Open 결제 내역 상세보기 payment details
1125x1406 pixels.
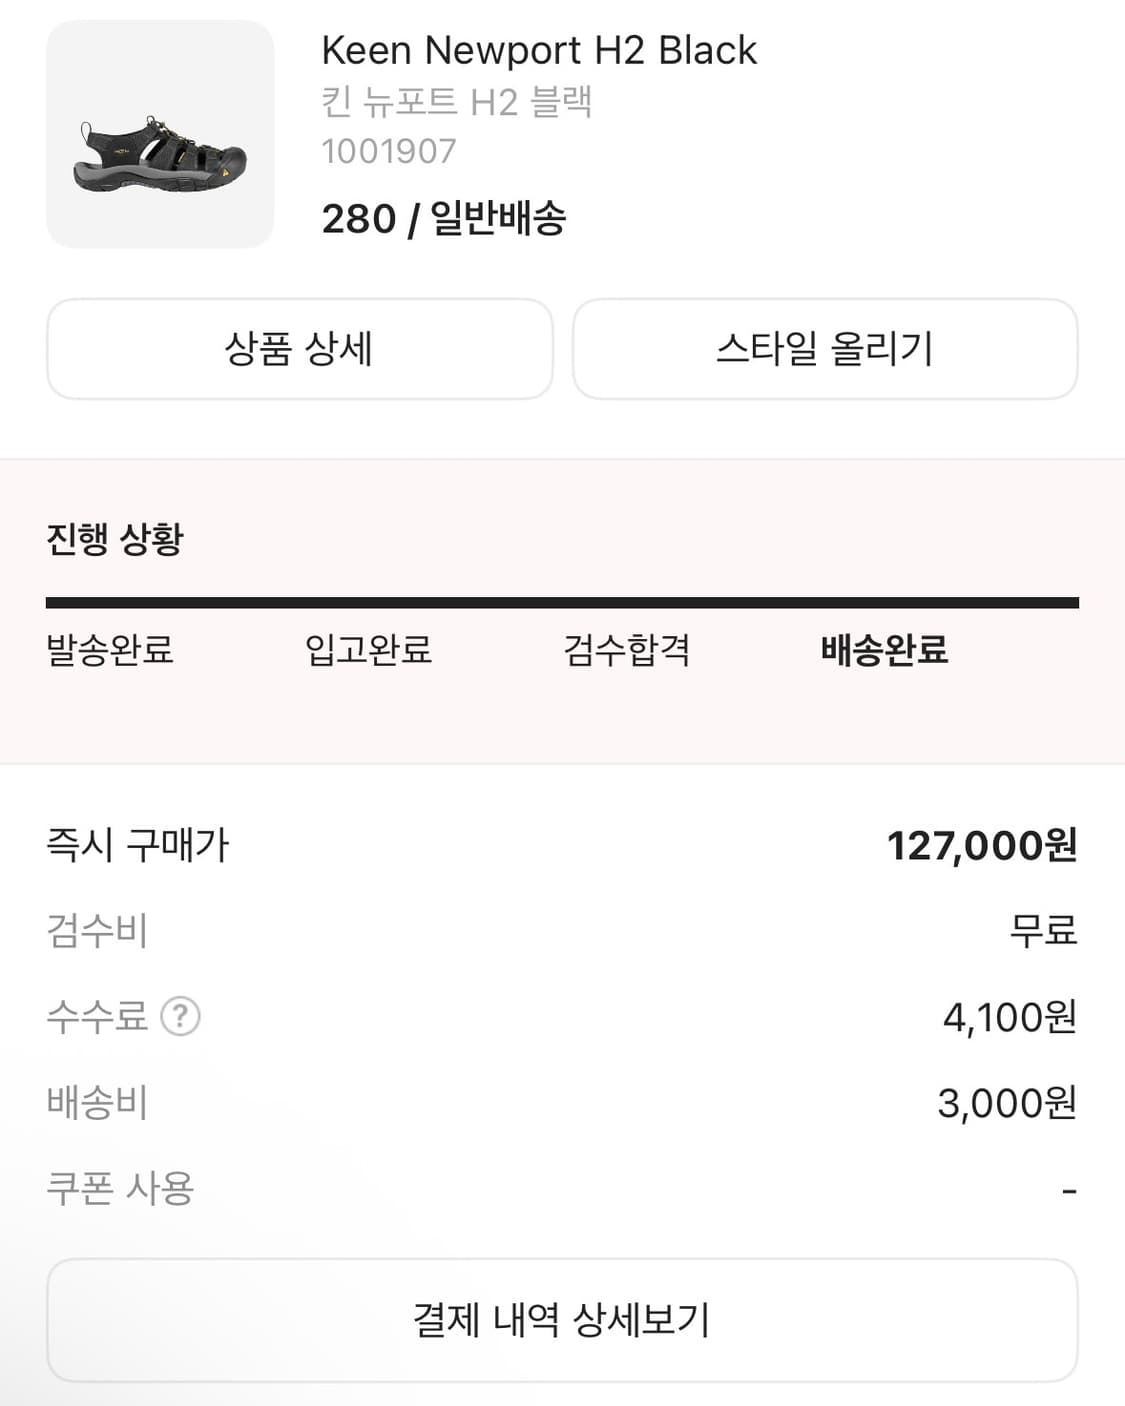(562, 1320)
